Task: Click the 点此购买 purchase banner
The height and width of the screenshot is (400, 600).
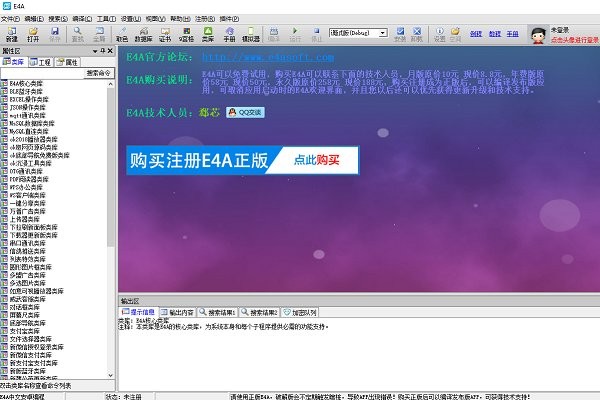Action: pos(243,160)
